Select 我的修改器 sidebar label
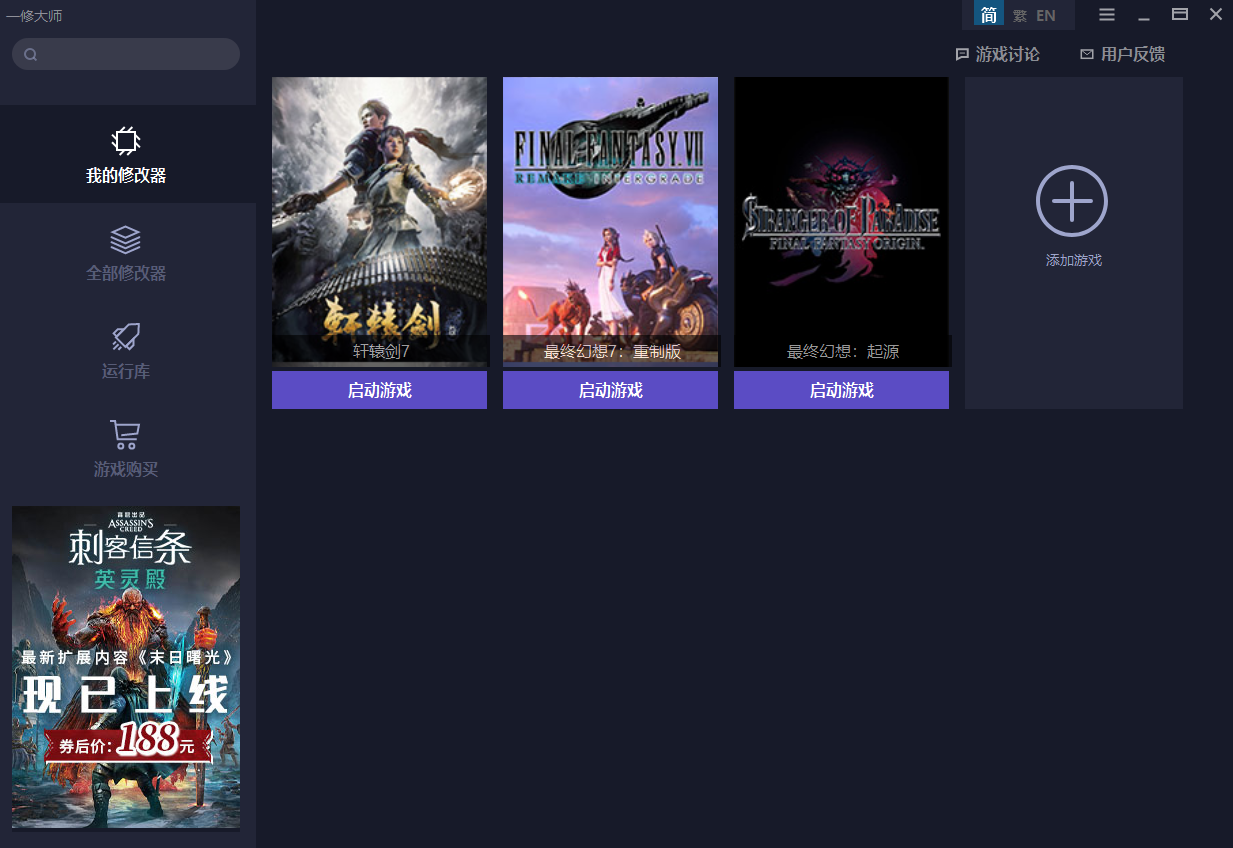The height and width of the screenshot is (848, 1233). click(126, 176)
